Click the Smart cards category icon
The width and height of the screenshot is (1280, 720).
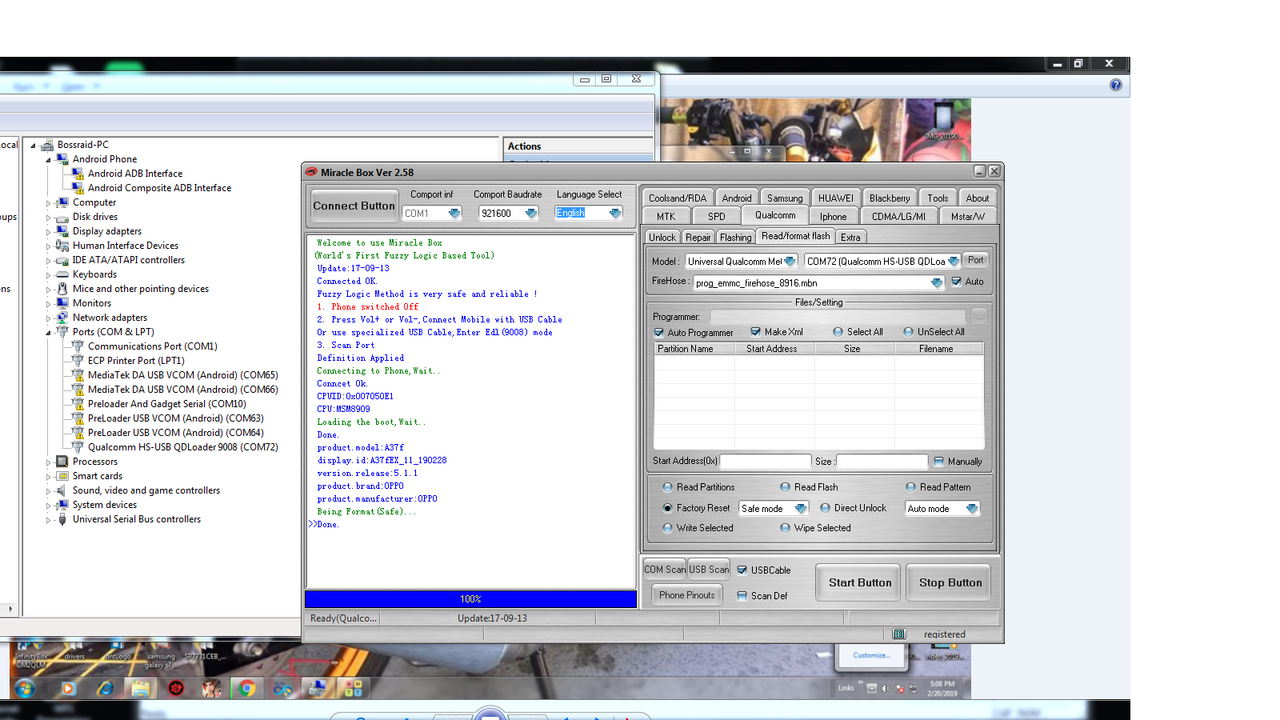tap(63, 476)
